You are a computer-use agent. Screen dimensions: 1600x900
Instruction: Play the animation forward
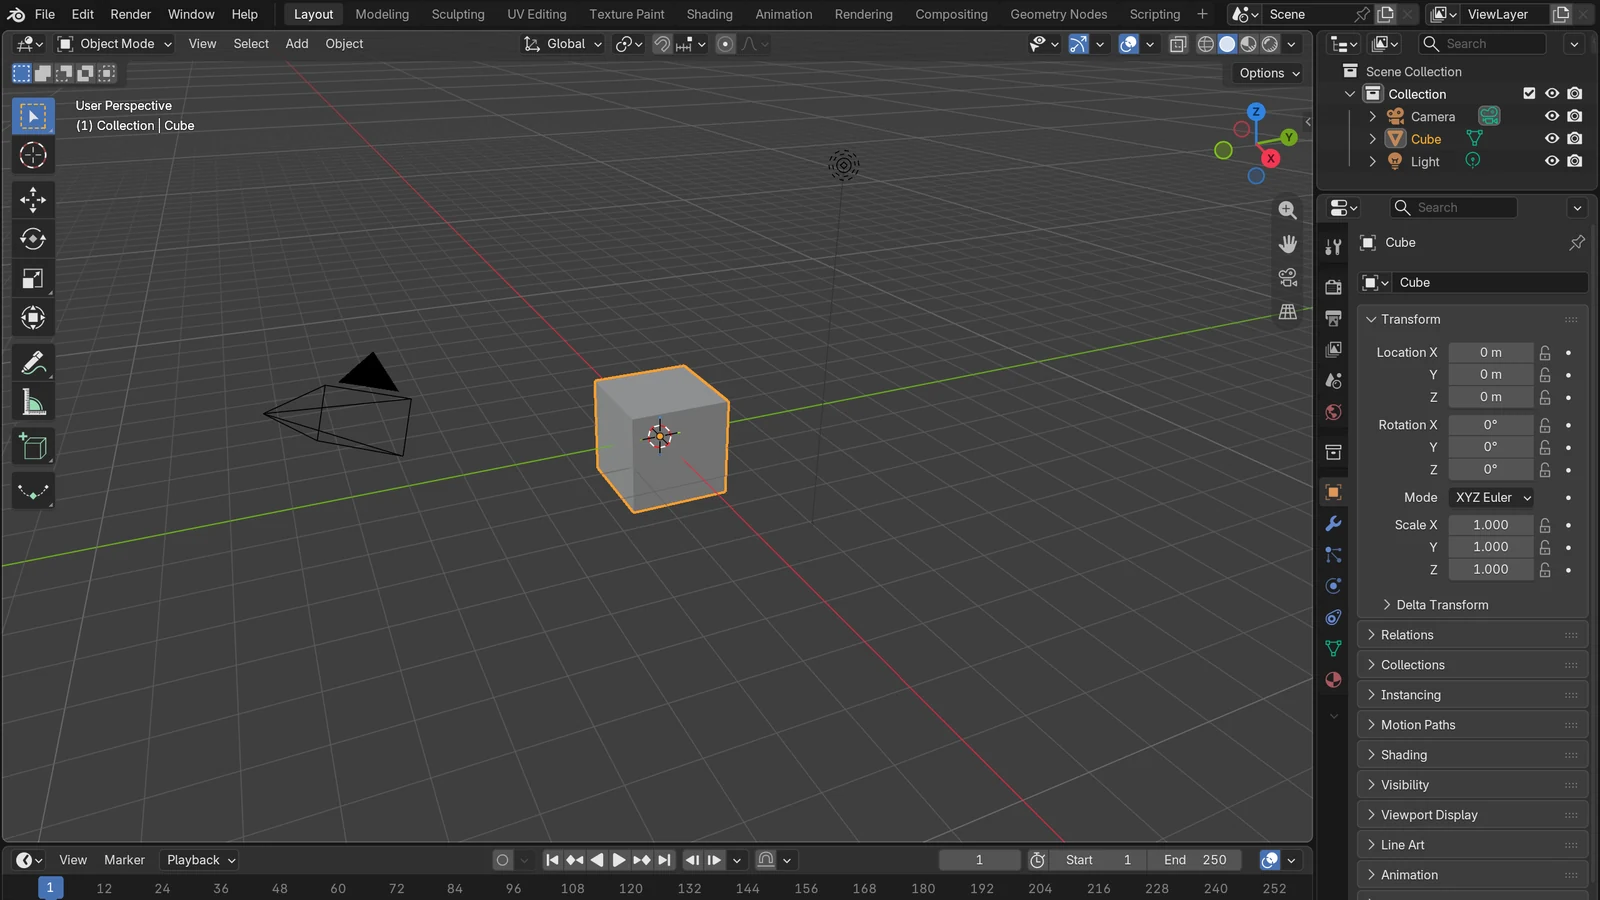point(619,860)
